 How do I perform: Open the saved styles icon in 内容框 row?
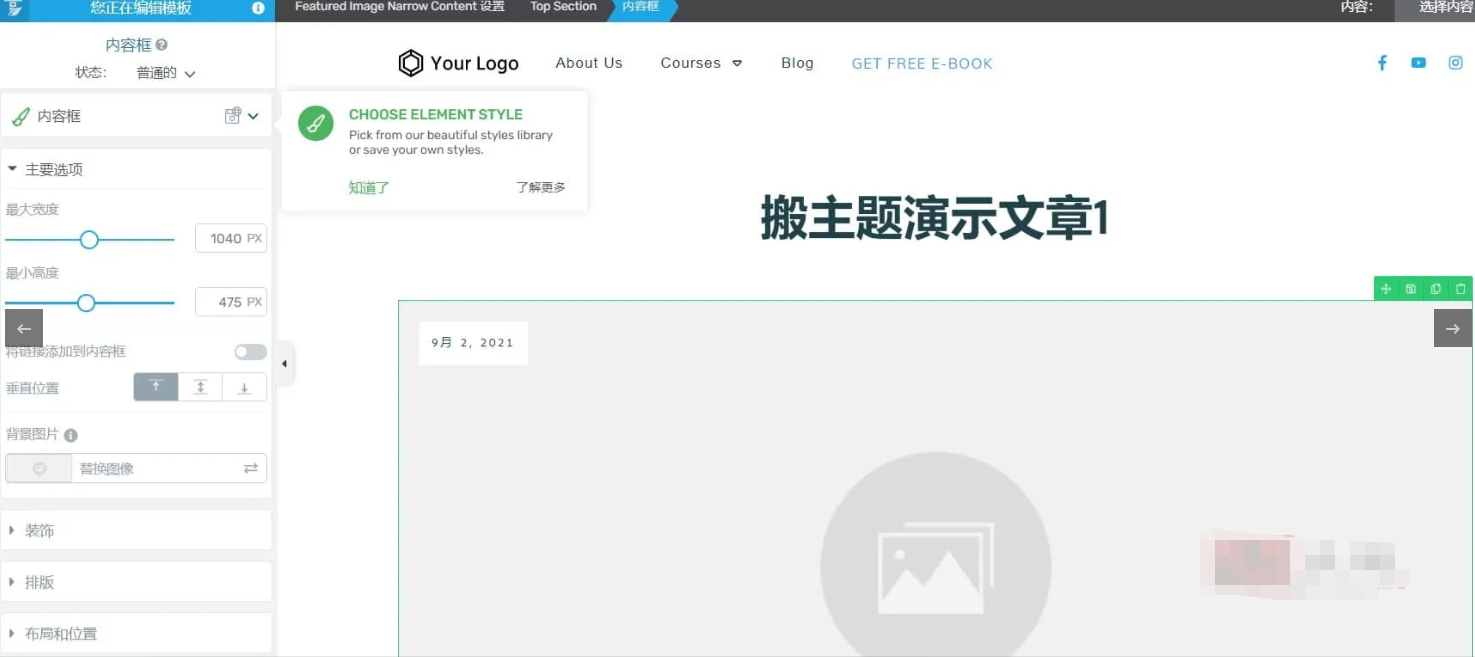click(233, 116)
